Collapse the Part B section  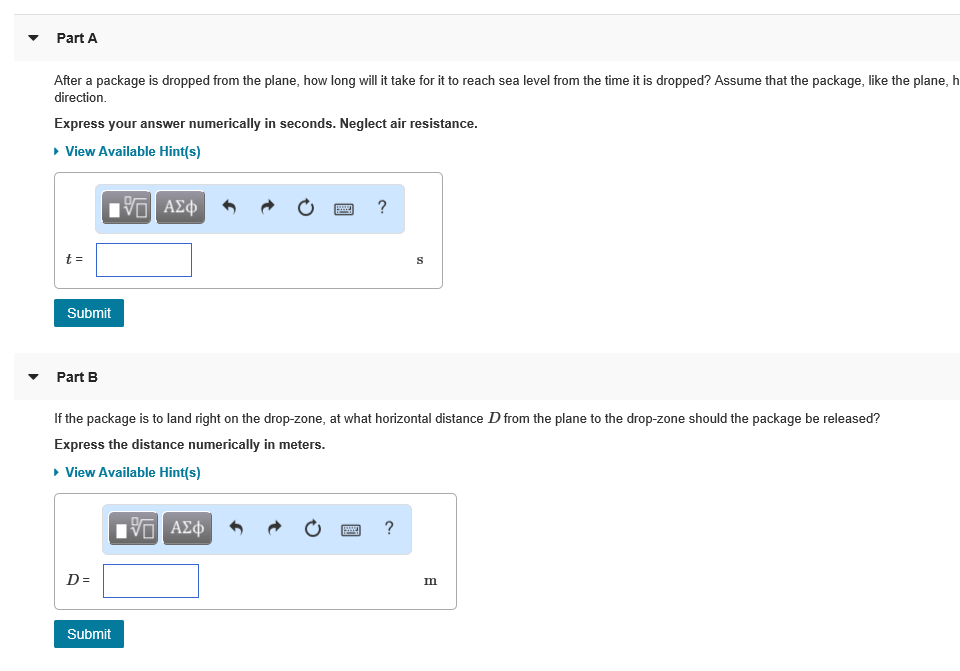(34, 377)
